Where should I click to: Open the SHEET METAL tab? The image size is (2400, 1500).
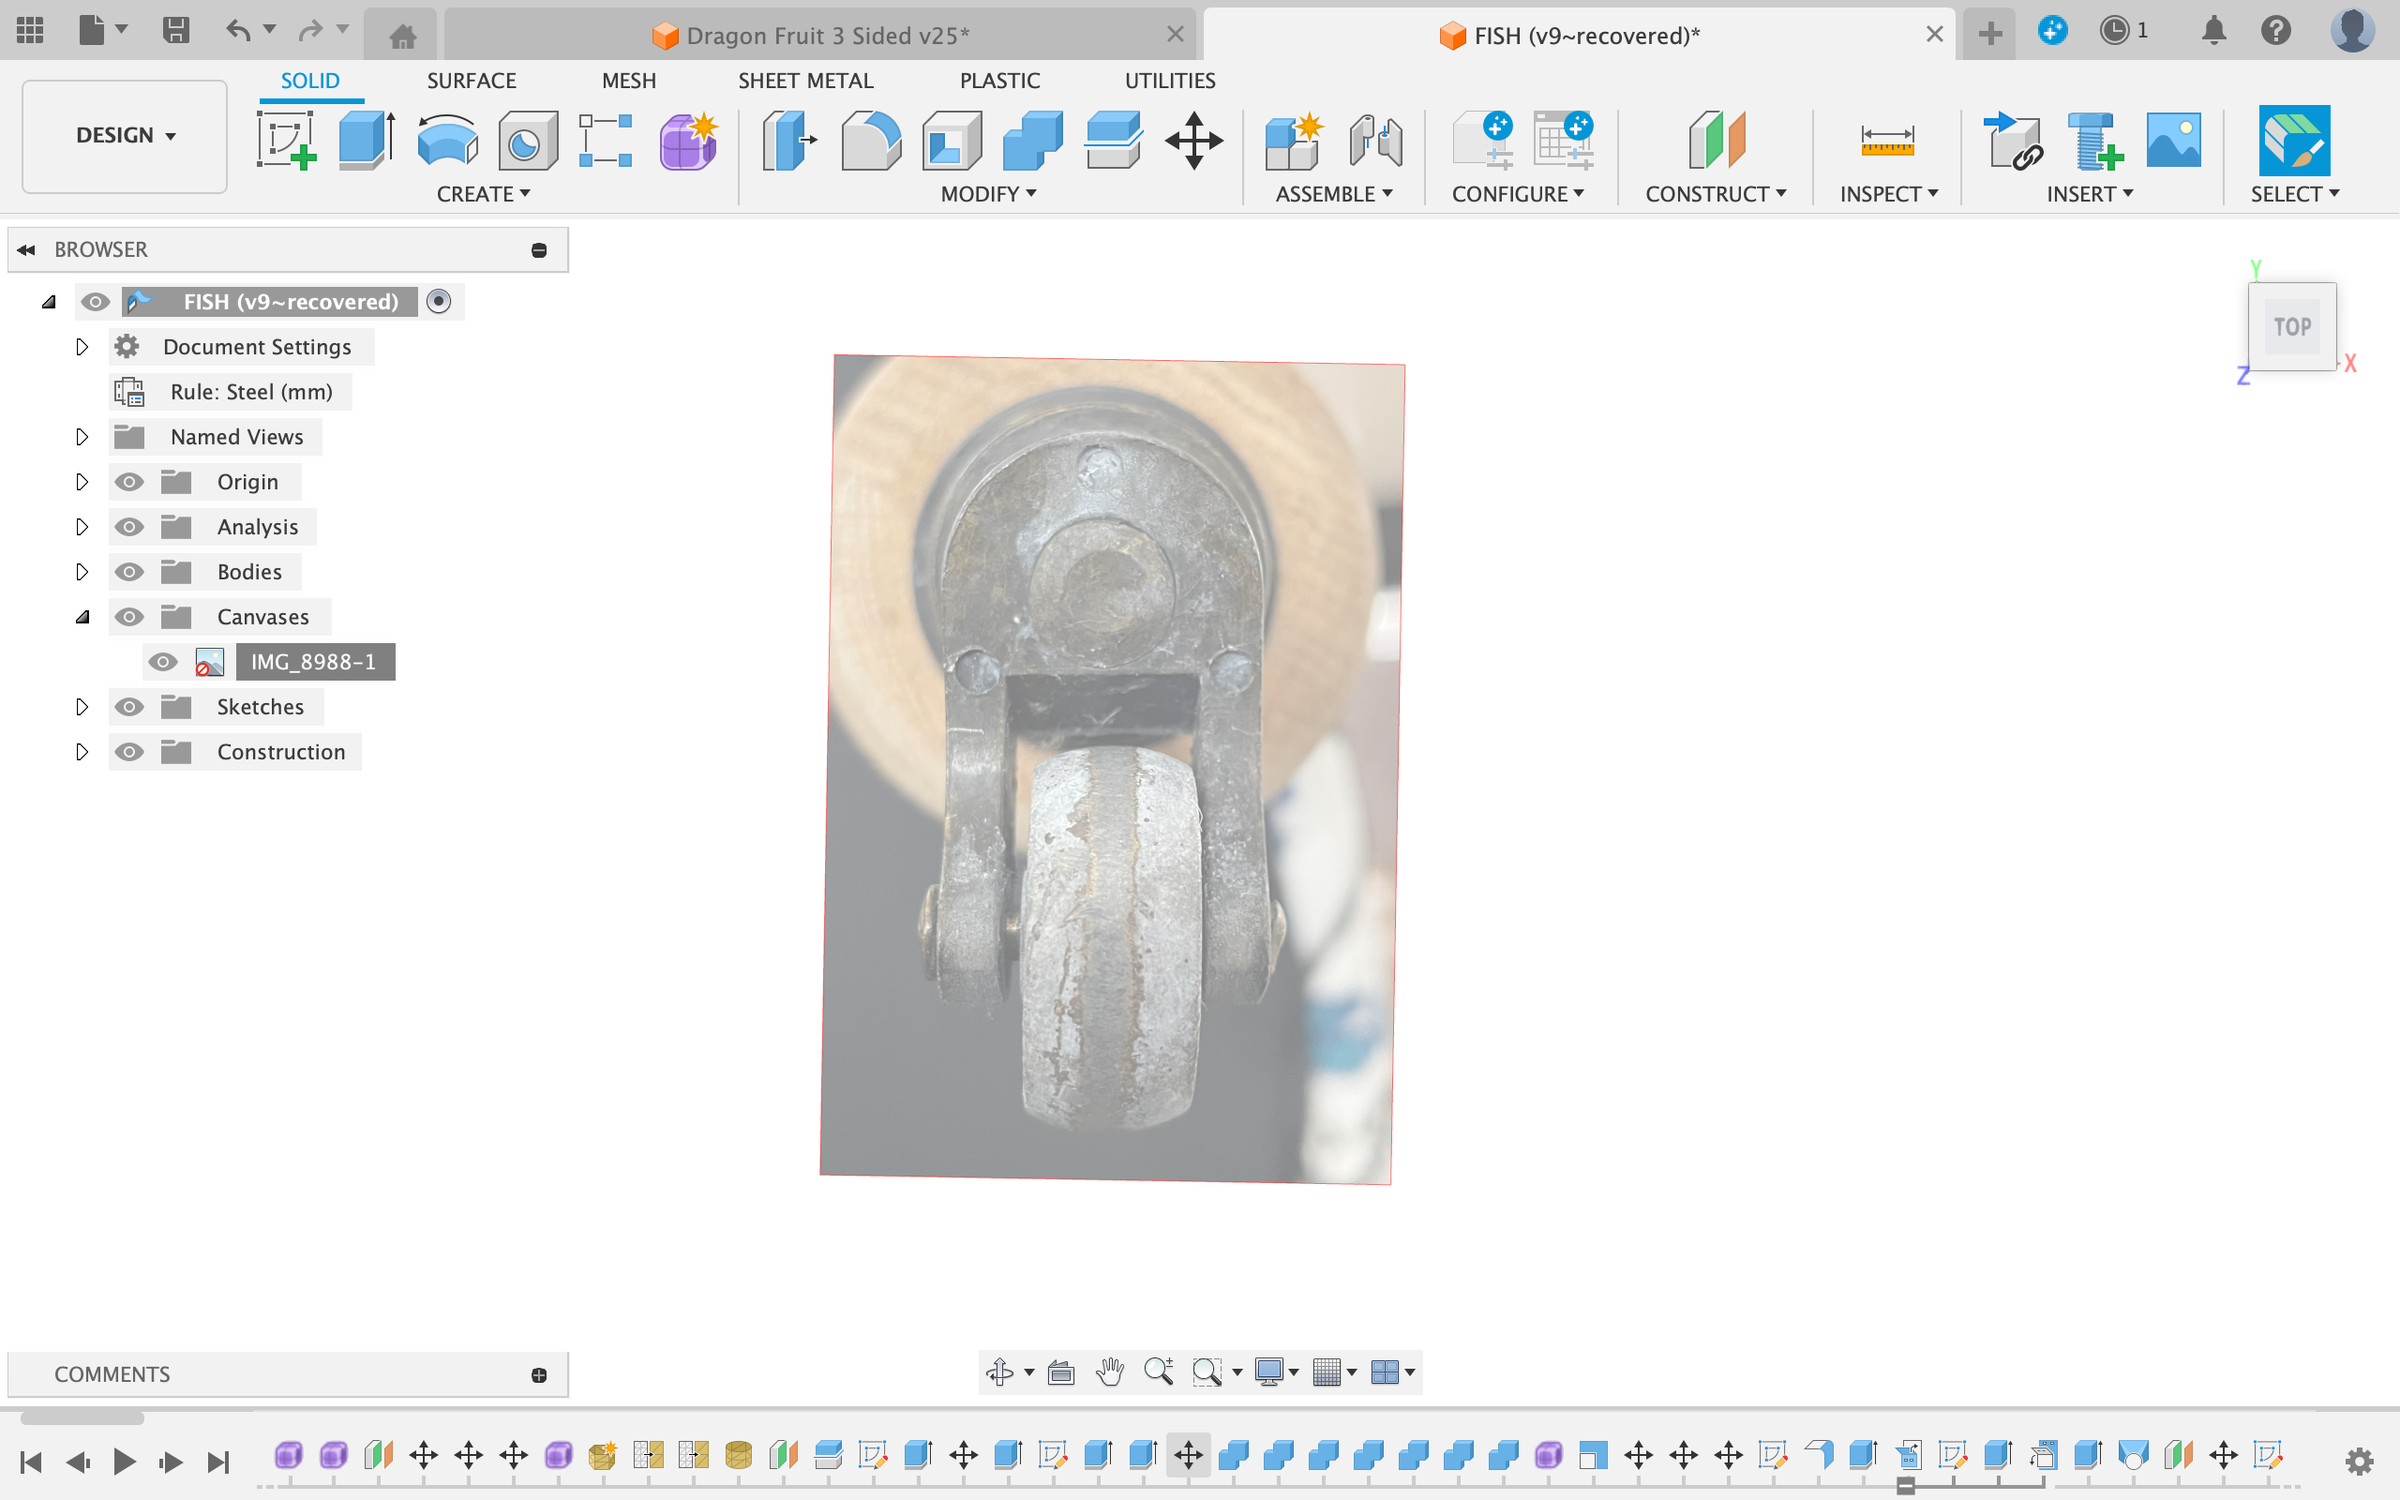tap(805, 81)
